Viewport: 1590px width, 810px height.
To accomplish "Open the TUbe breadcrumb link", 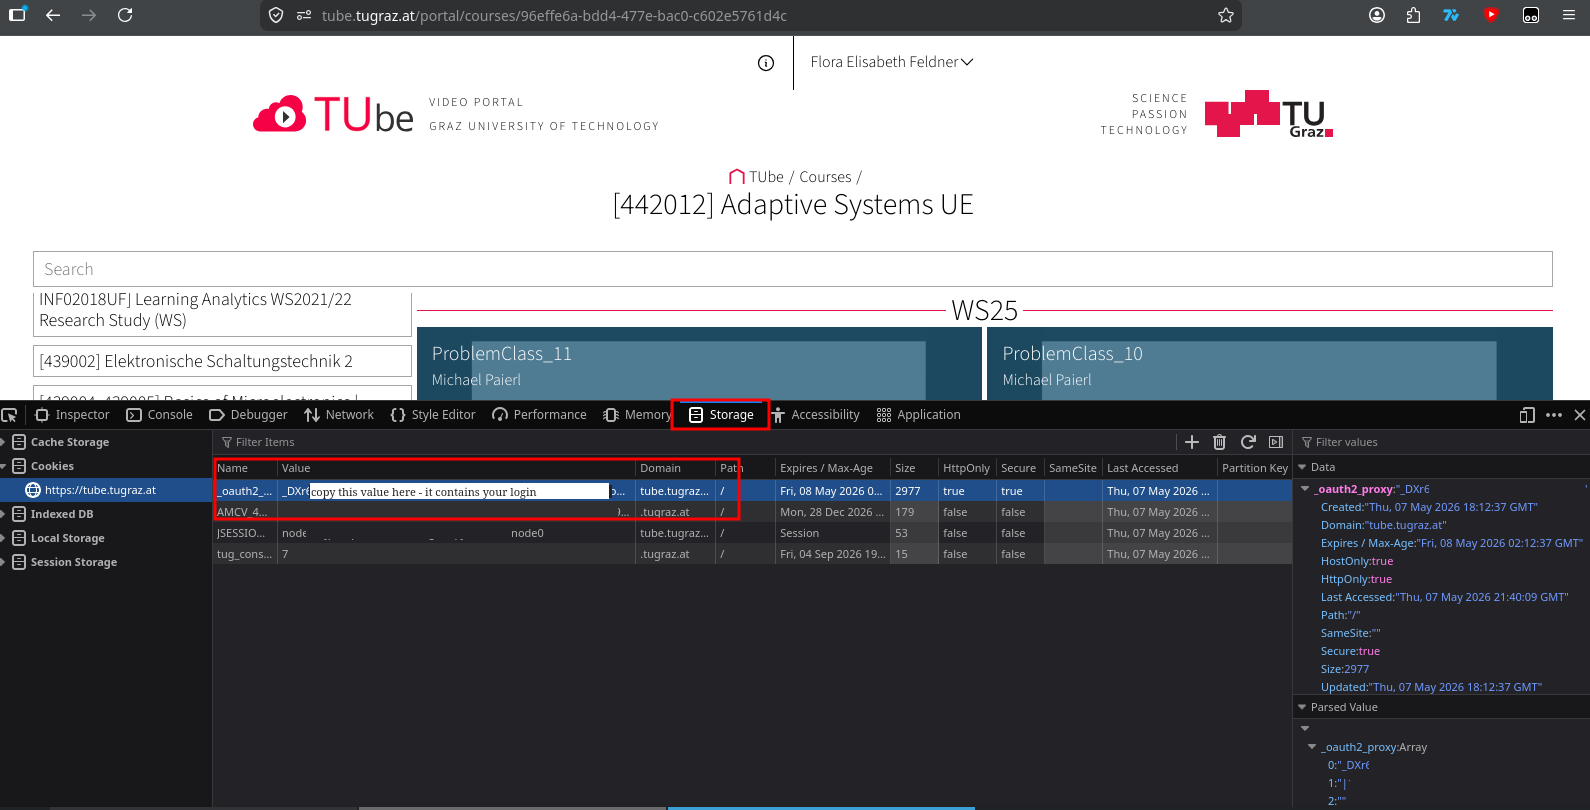I will click(767, 177).
